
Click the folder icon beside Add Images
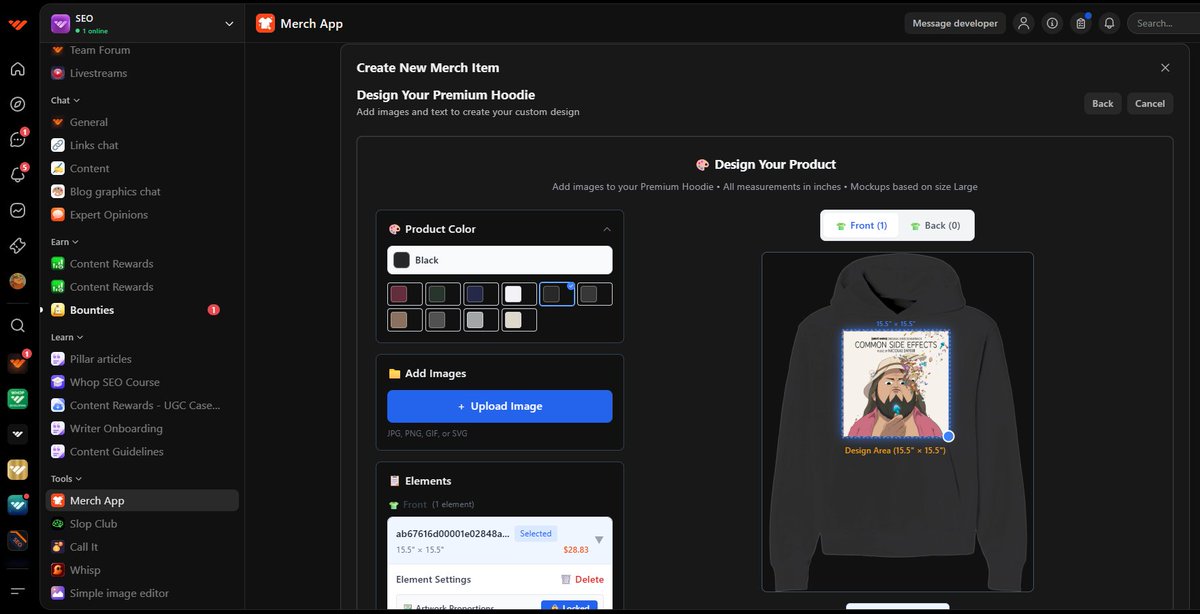394,373
